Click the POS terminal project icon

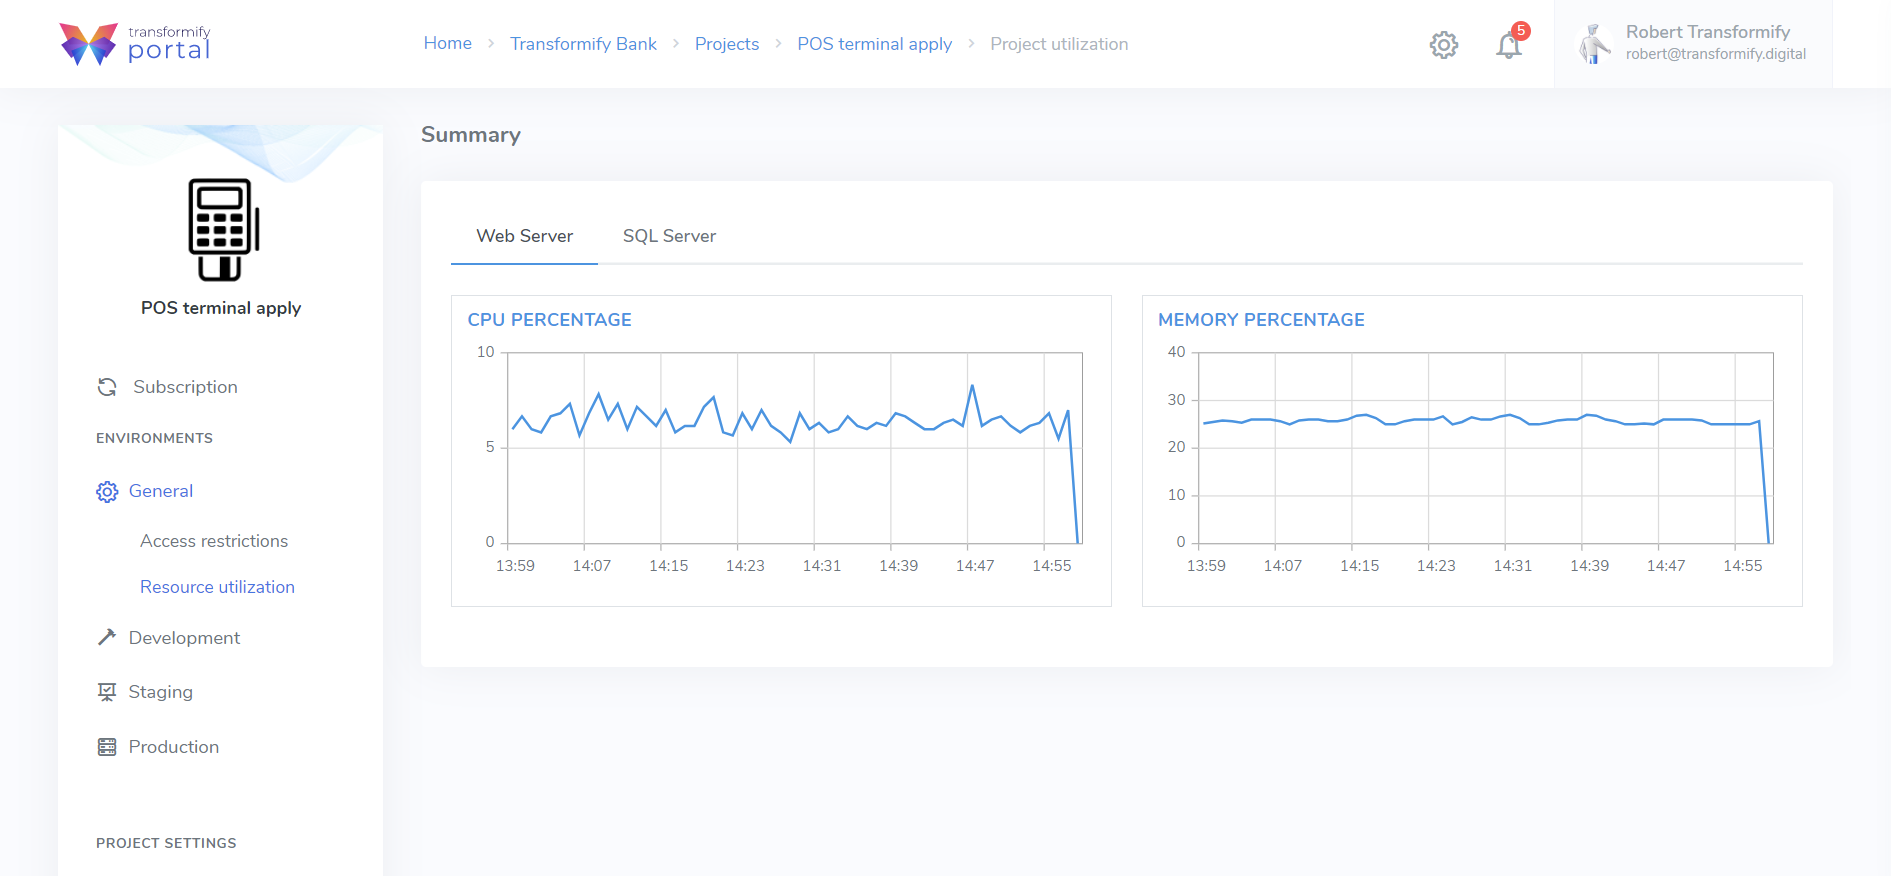pos(222,230)
